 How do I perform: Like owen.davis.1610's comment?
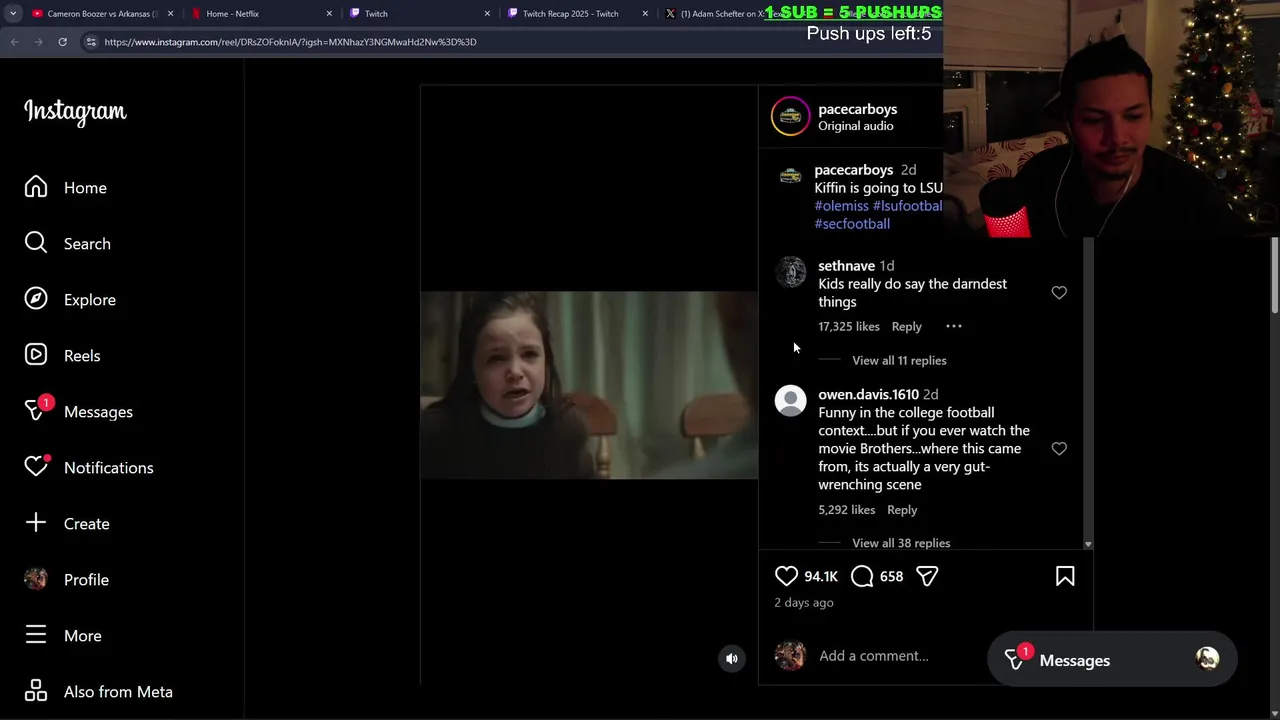click(1059, 448)
